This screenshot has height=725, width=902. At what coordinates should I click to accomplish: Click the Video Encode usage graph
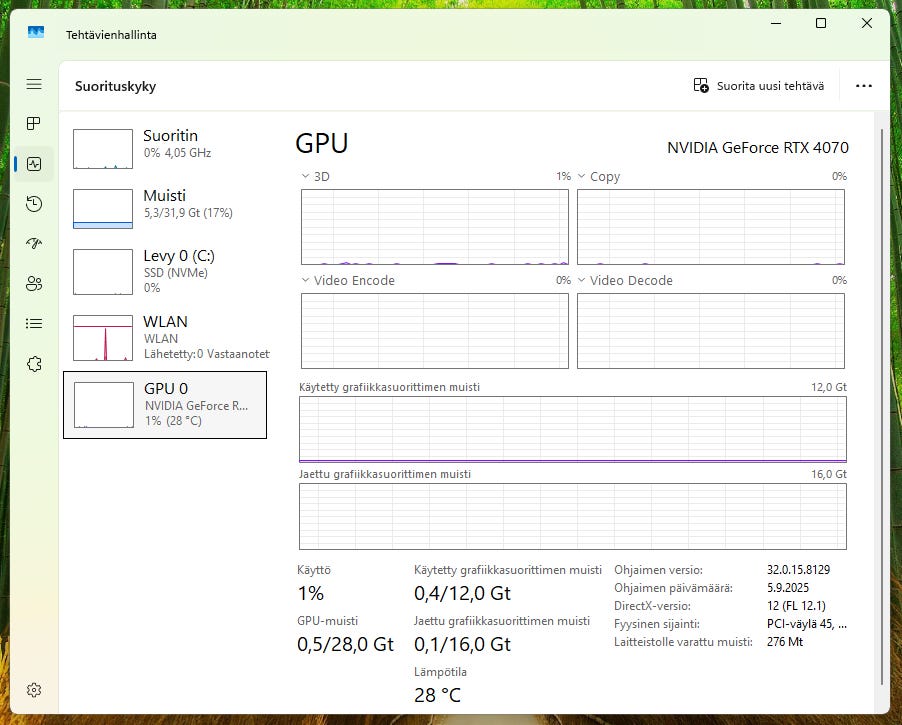(435, 331)
